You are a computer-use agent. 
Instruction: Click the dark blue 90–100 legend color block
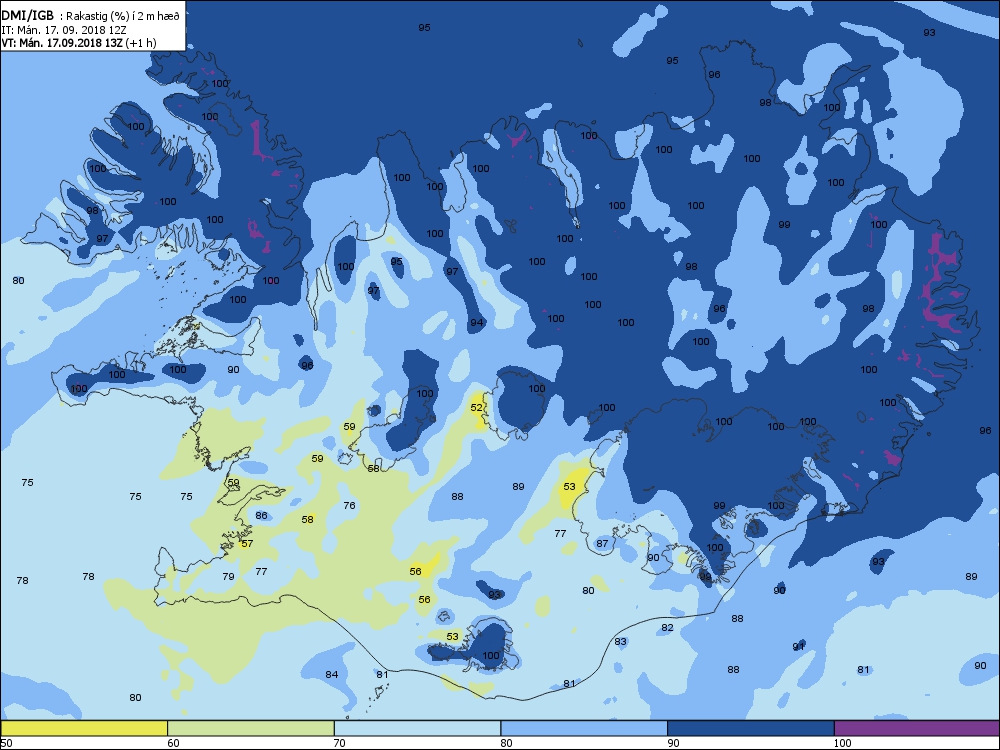click(751, 728)
